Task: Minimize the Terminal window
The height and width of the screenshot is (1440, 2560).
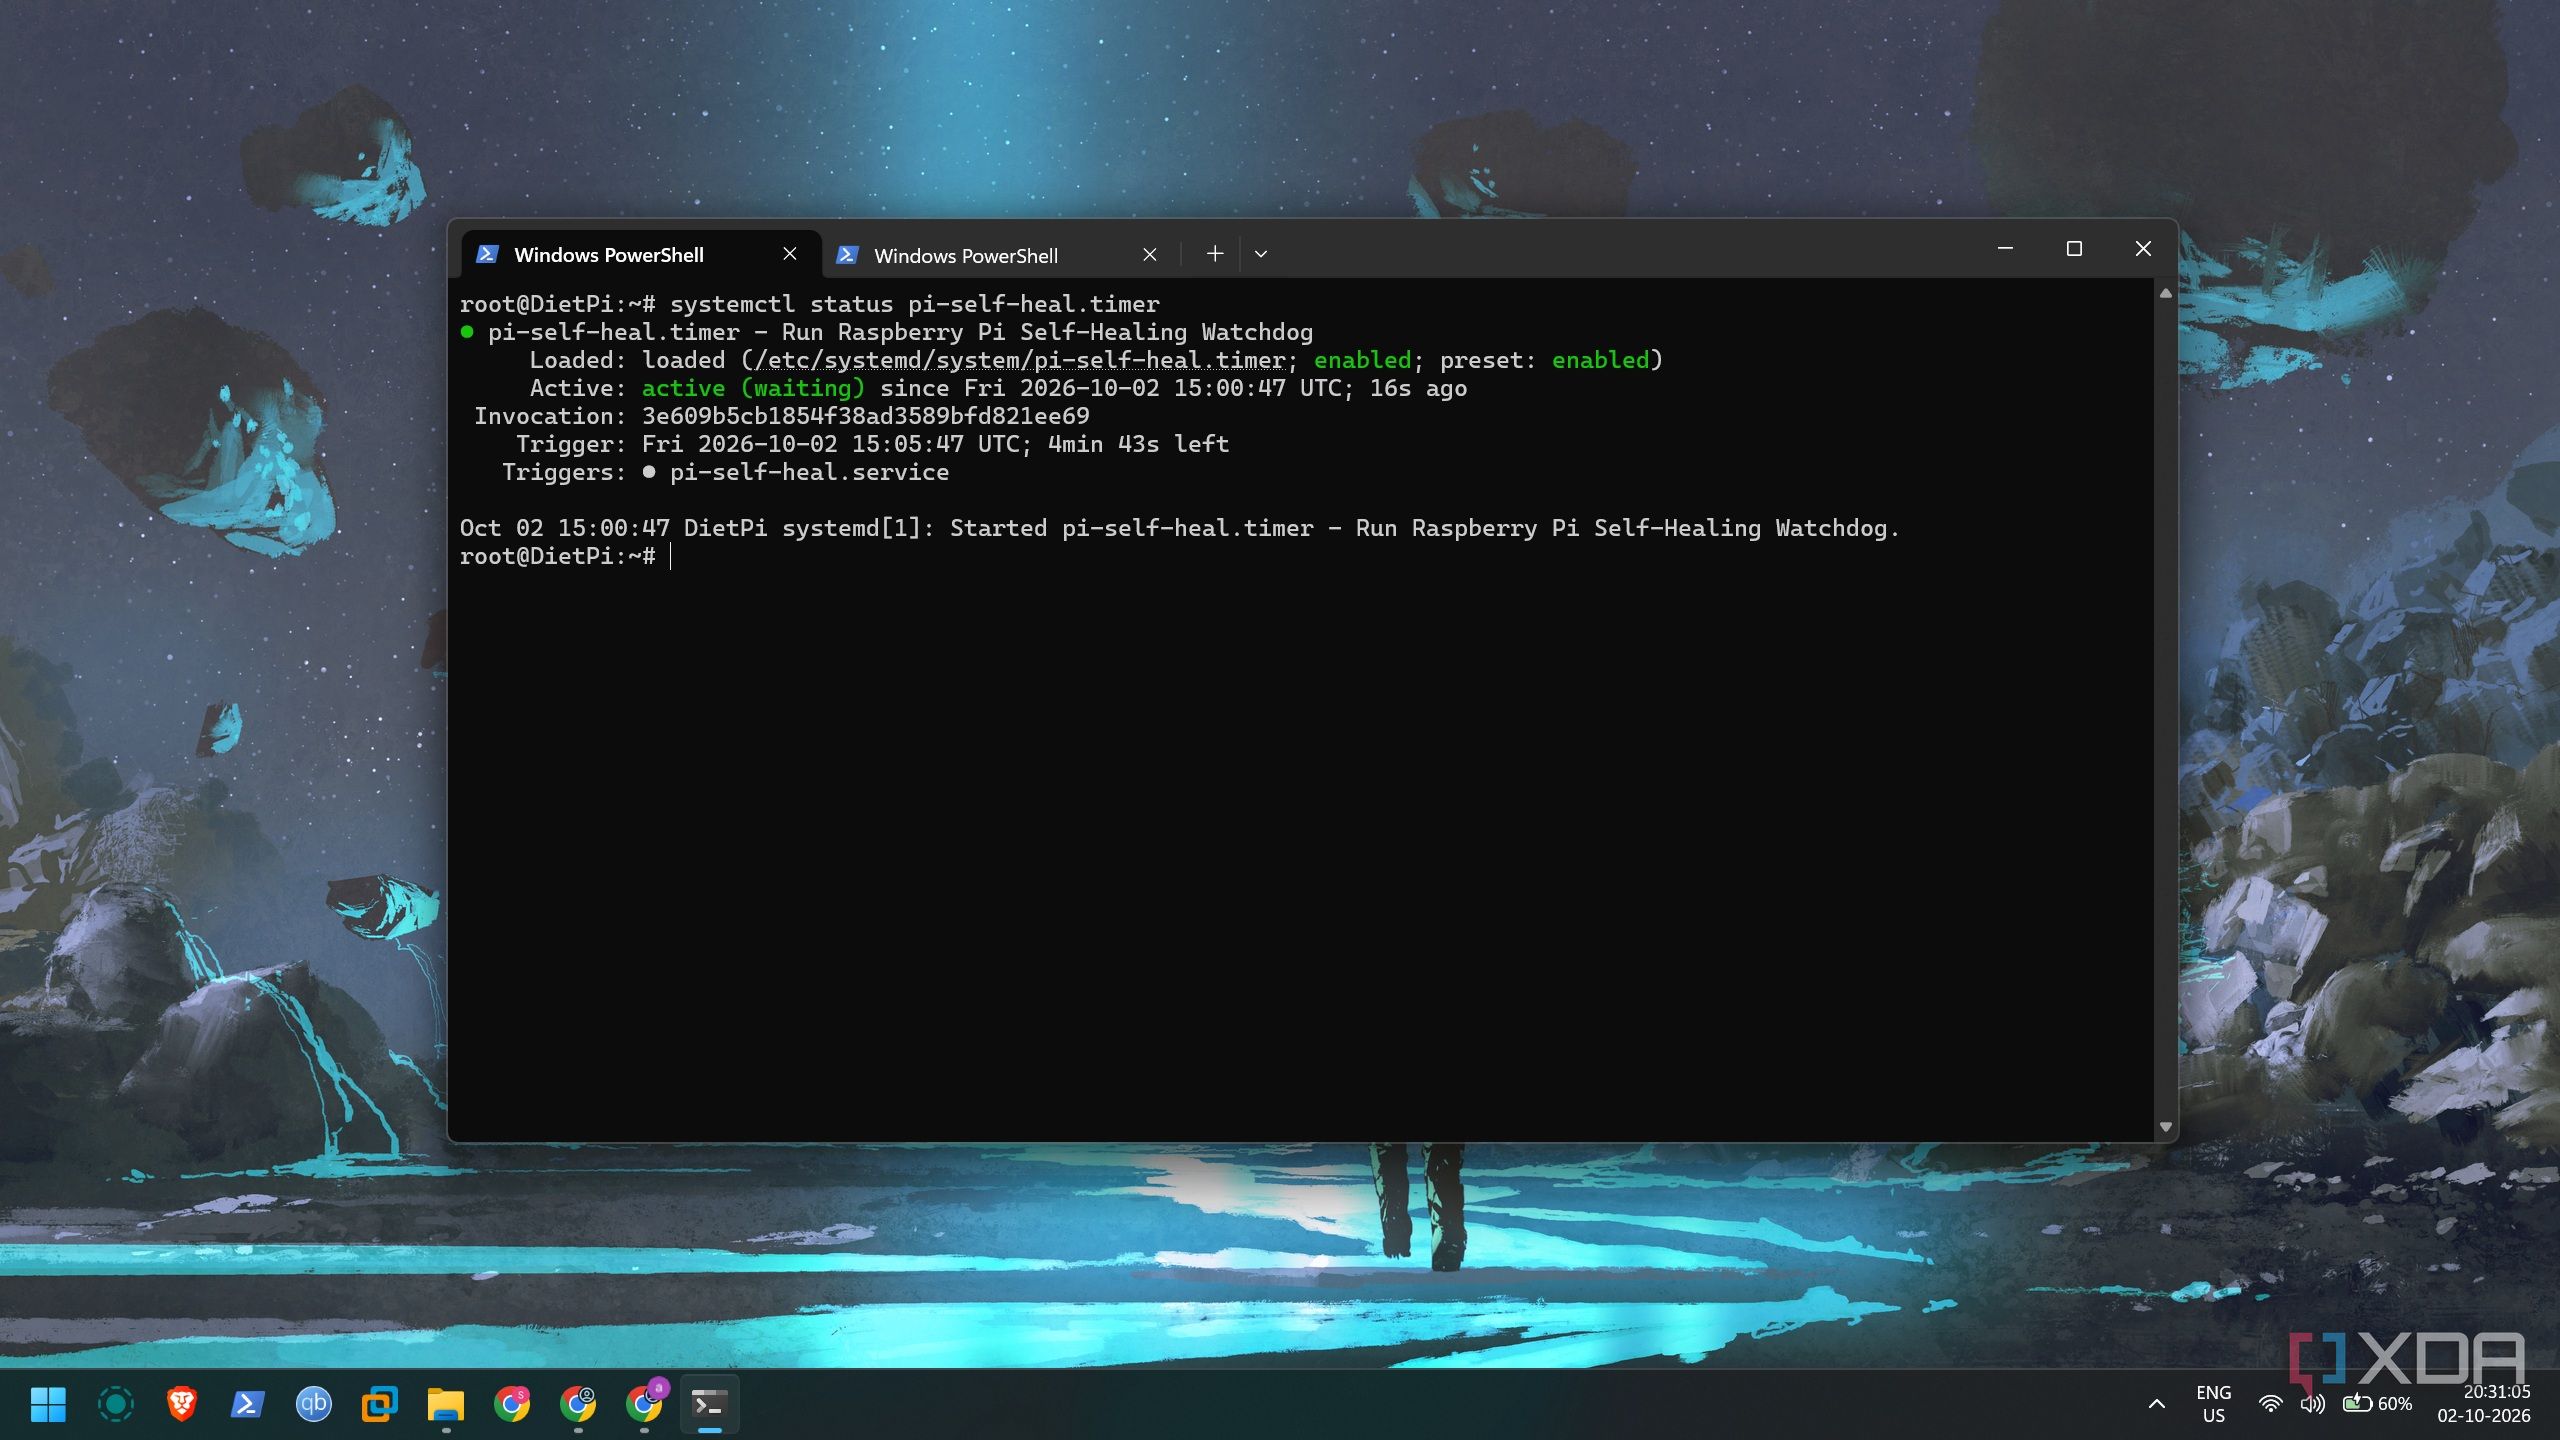Action: click(x=2005, y=248)
